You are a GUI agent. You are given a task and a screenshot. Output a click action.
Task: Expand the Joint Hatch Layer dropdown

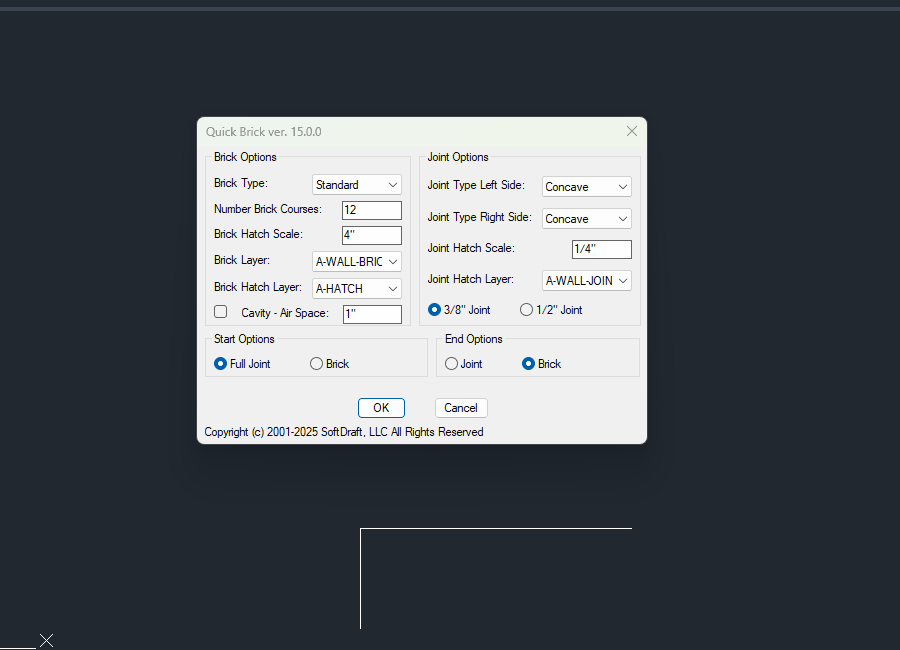(x=586, y=281)
